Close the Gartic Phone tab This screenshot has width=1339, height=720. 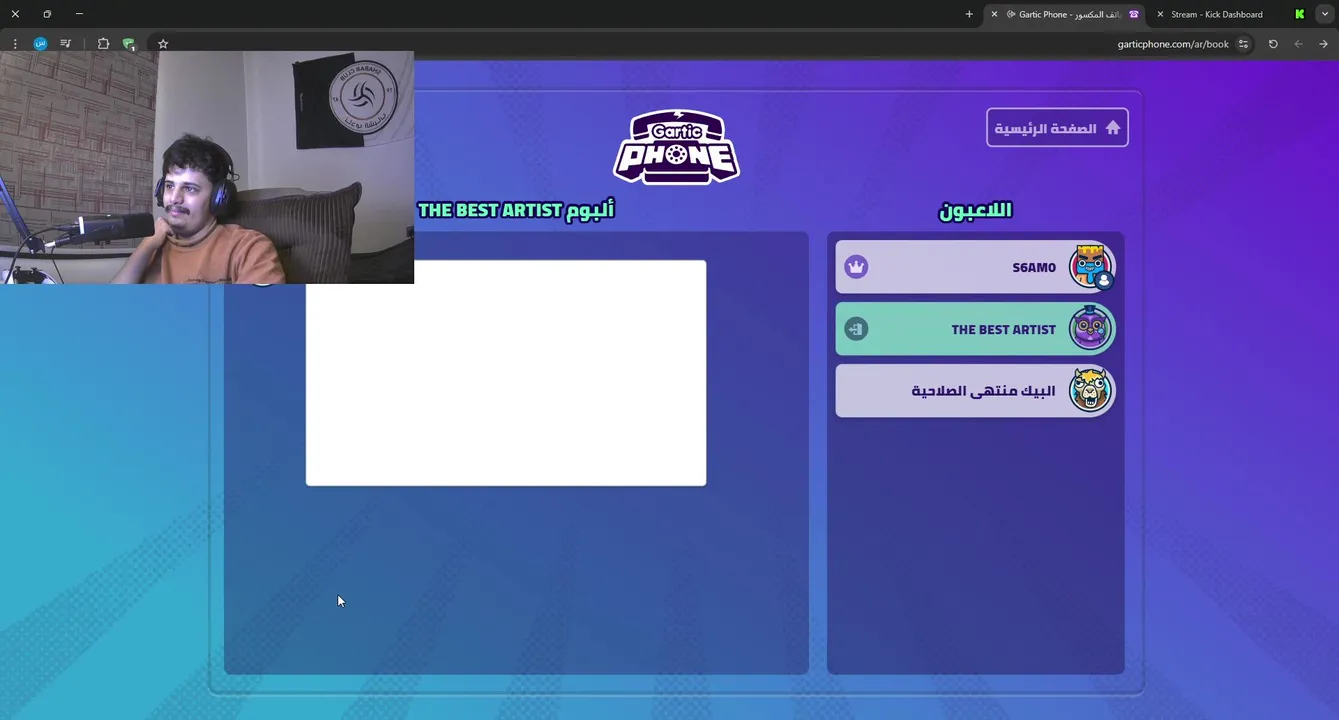click(994, 14)
